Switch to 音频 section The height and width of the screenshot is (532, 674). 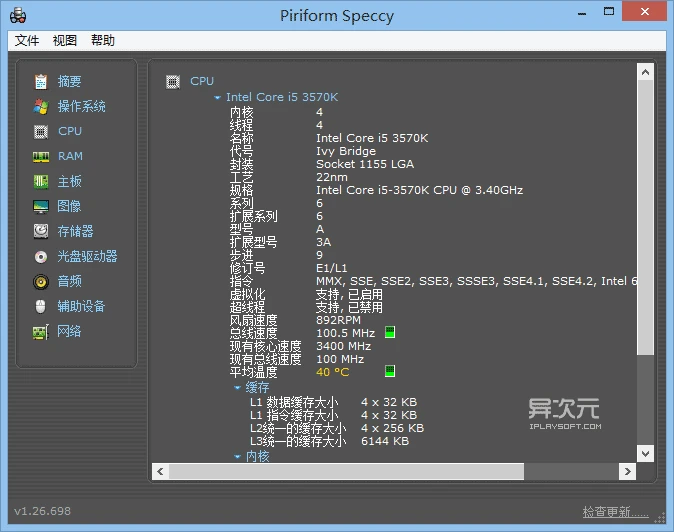(69, 281)
